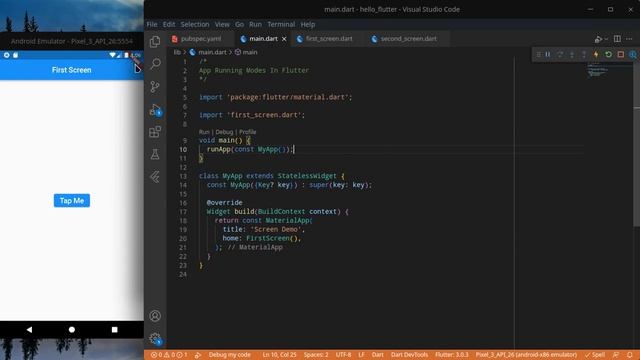Change end of line sequence LF
This screenshot has height=360, width=640.
pos(361,355)
